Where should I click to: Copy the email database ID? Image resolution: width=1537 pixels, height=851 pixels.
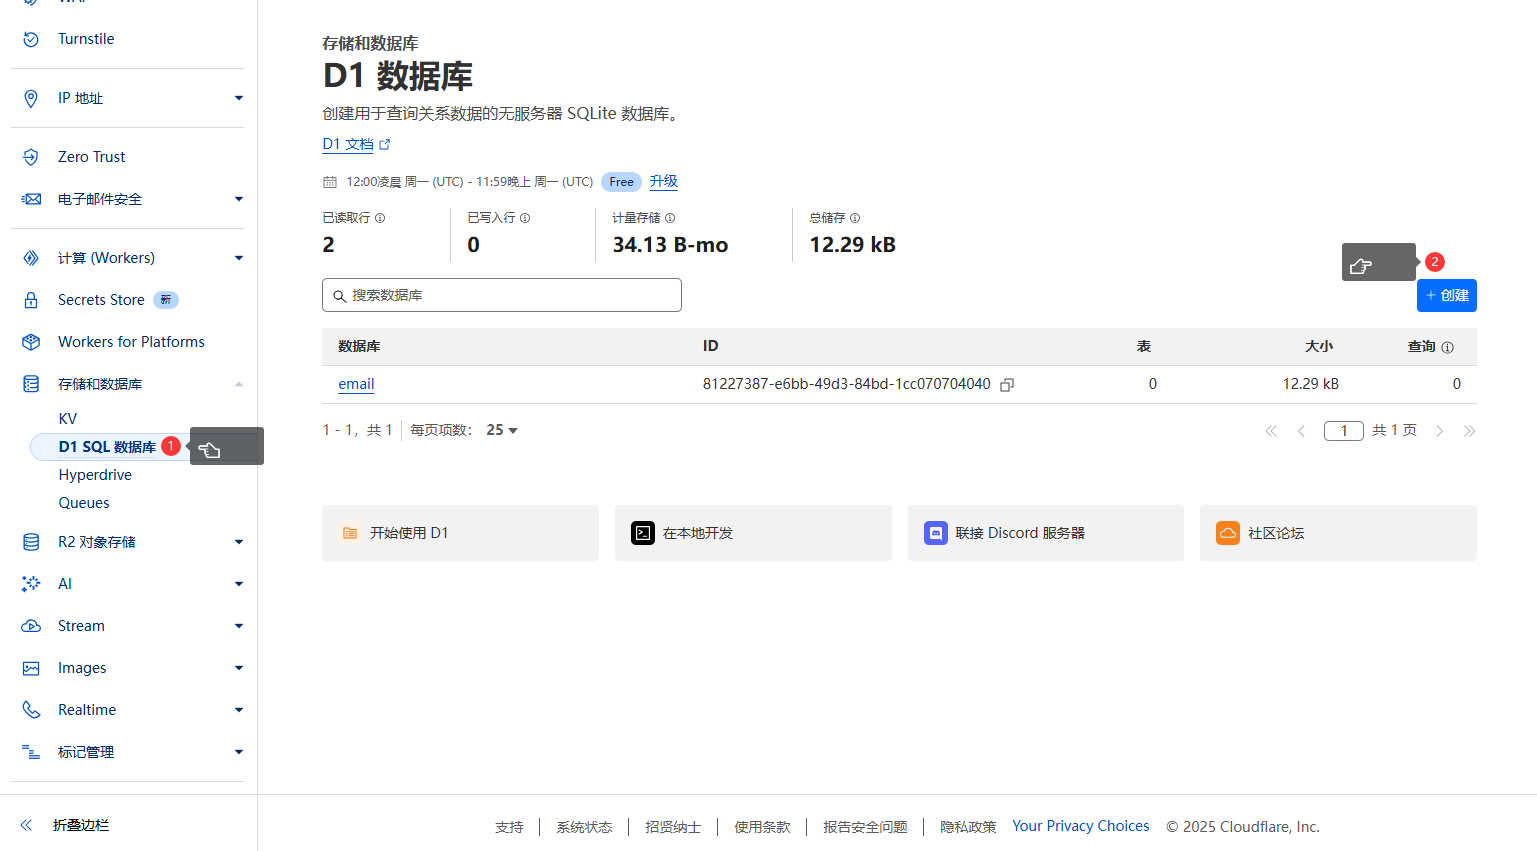coord(1006,384)
